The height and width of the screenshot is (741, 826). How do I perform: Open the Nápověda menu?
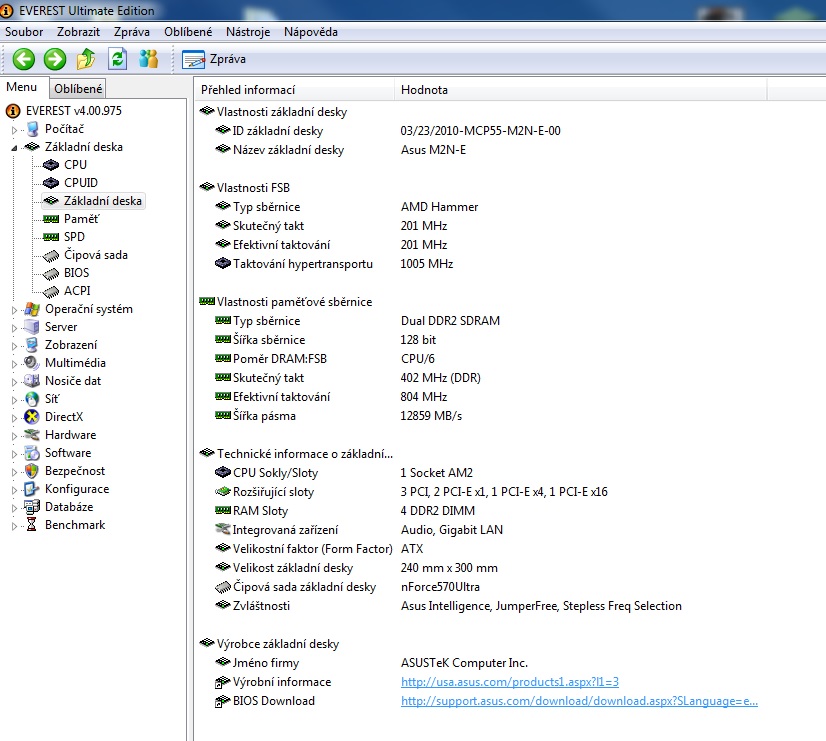coord(311,32)
